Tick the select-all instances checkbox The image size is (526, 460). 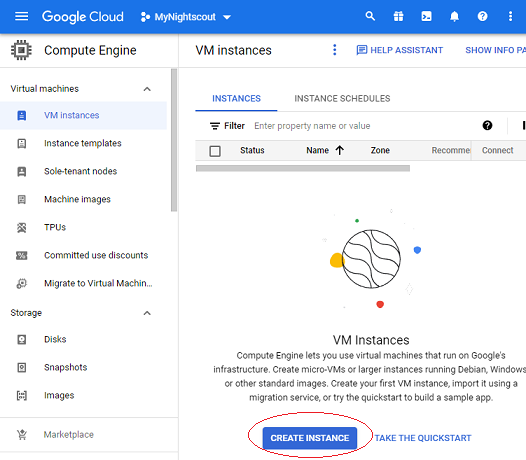coord(215,151)
